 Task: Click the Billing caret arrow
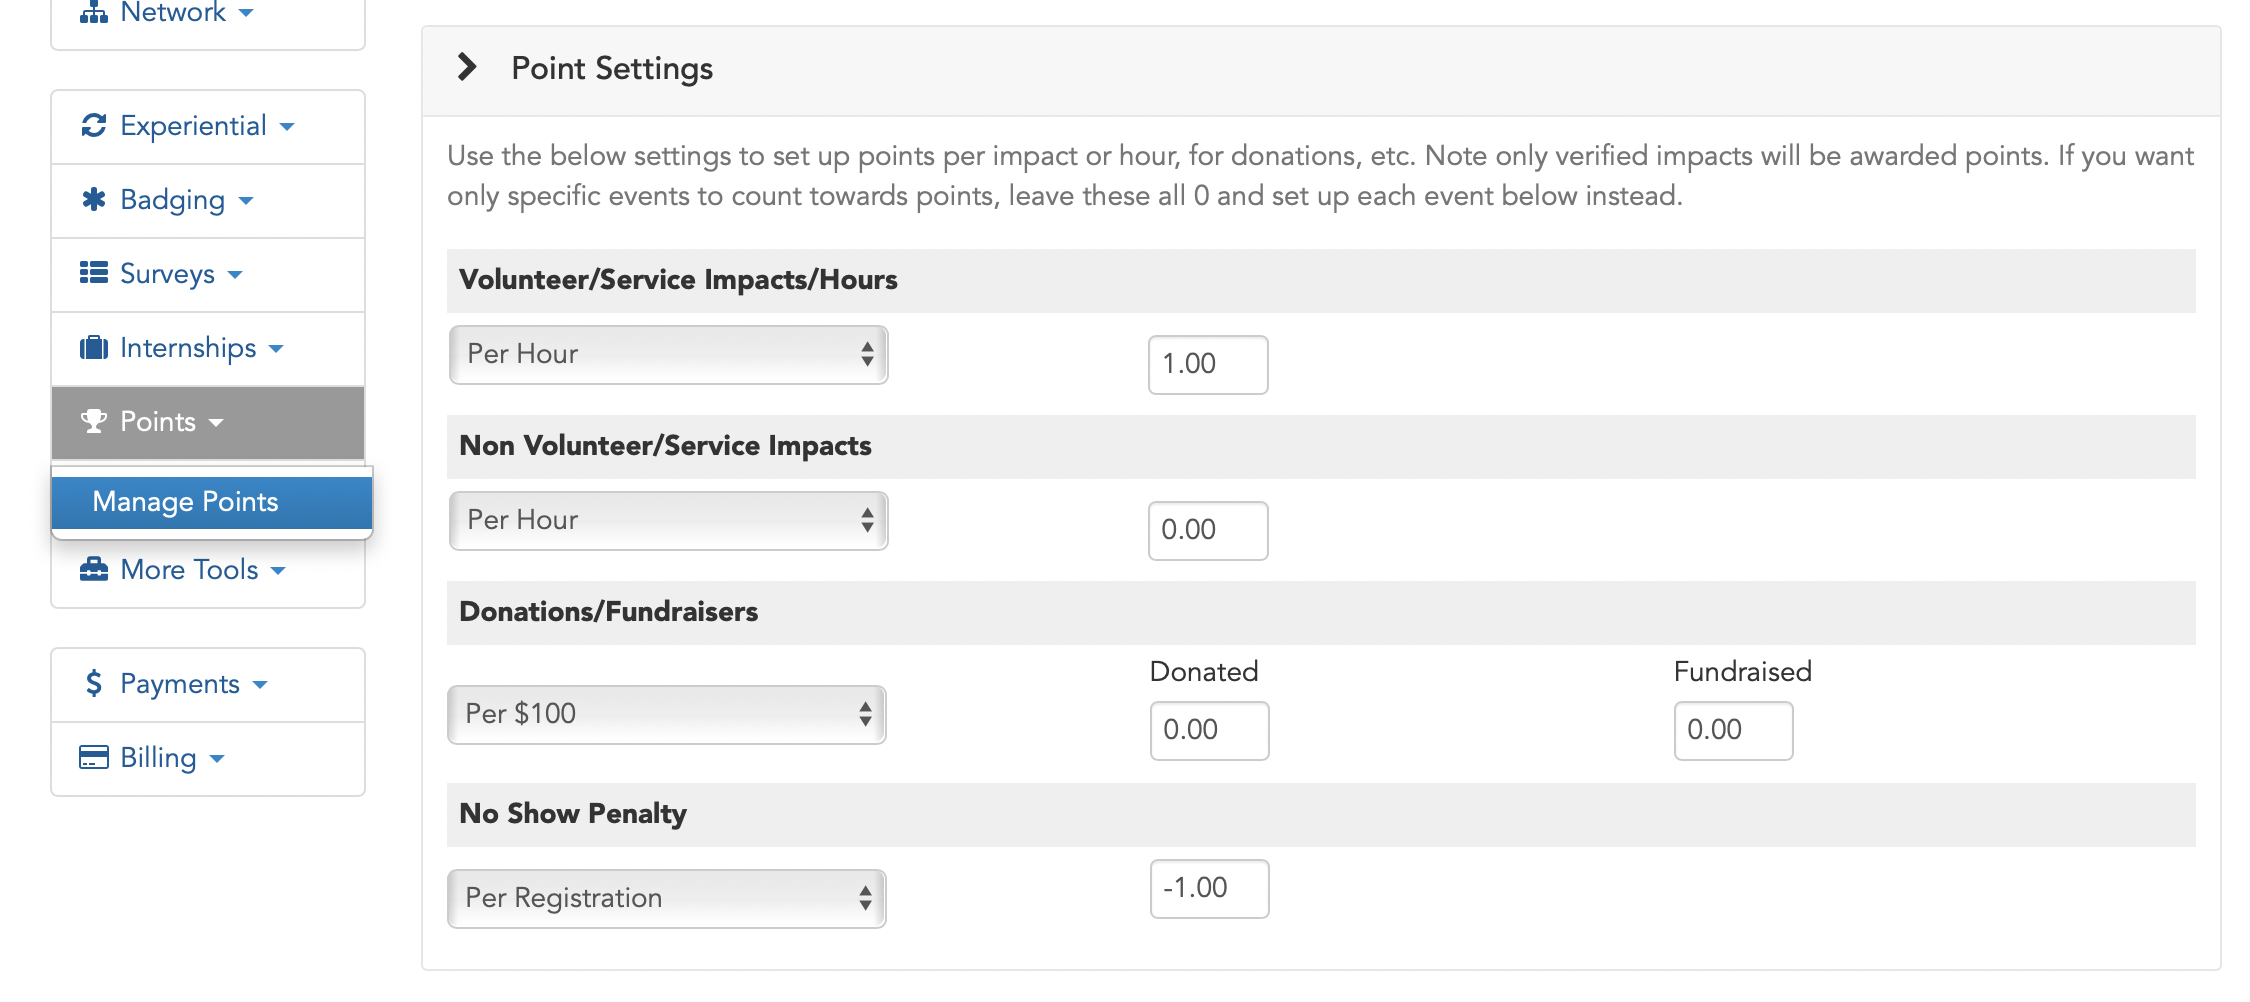coord(217,759)
